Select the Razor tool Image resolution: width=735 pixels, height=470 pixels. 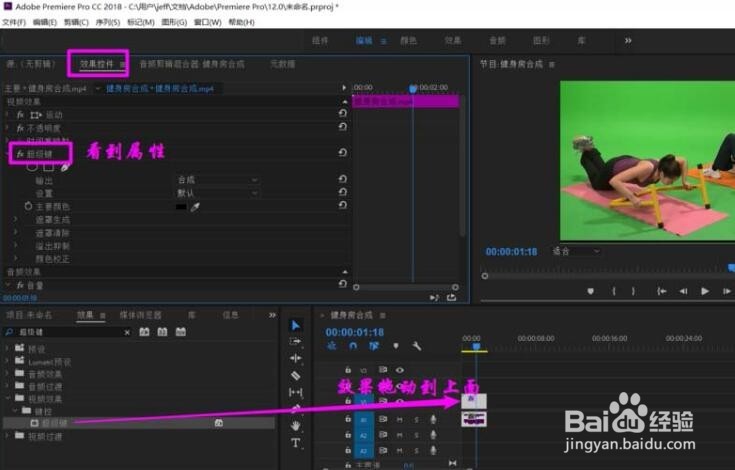tap(295, 375)
